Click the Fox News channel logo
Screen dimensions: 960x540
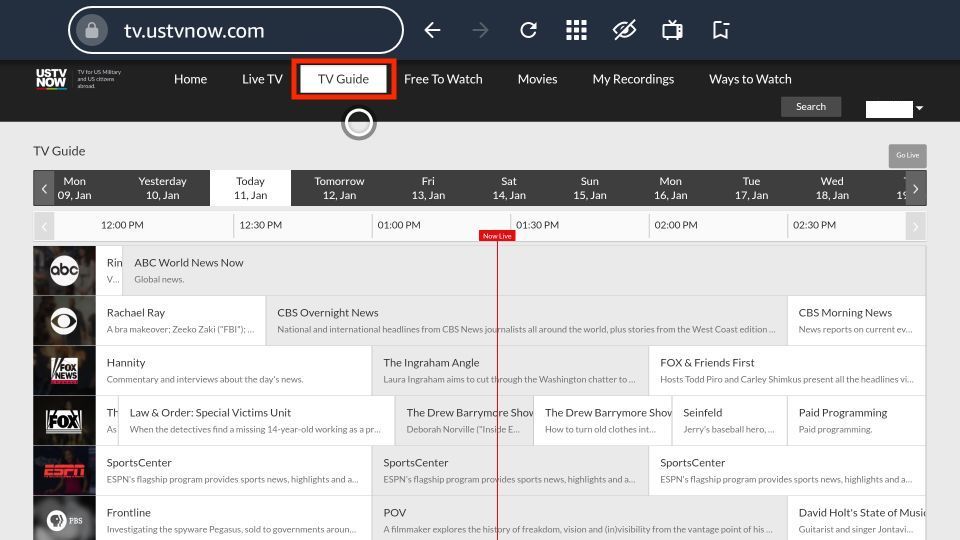pos(64,370)
